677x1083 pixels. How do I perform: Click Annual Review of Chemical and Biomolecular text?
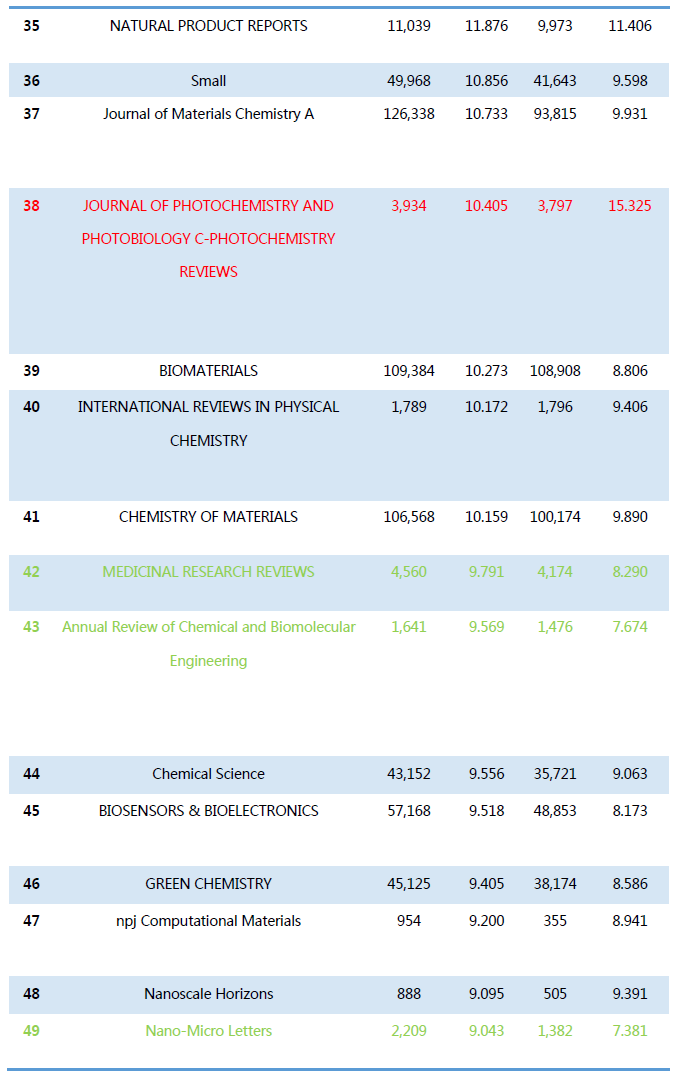(208, 627)
